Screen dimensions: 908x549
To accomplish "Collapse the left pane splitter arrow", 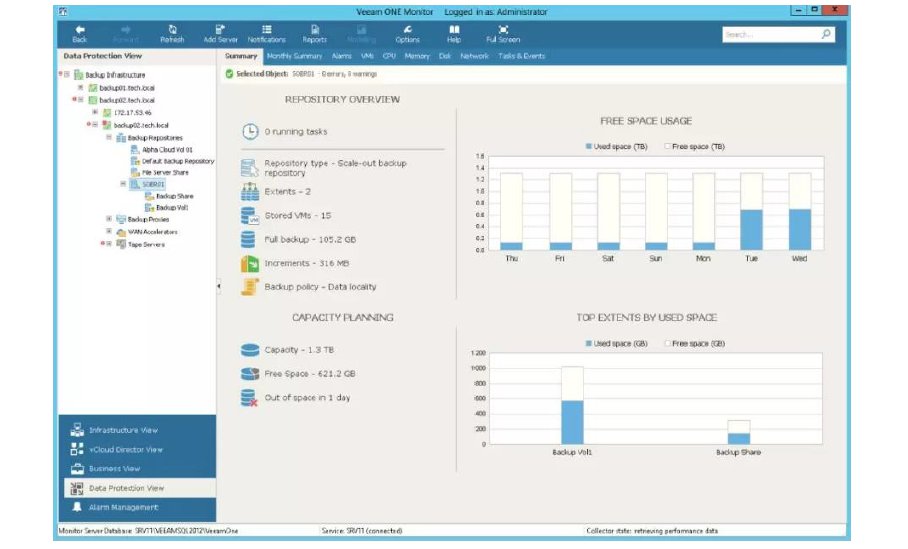I will 218,286.
